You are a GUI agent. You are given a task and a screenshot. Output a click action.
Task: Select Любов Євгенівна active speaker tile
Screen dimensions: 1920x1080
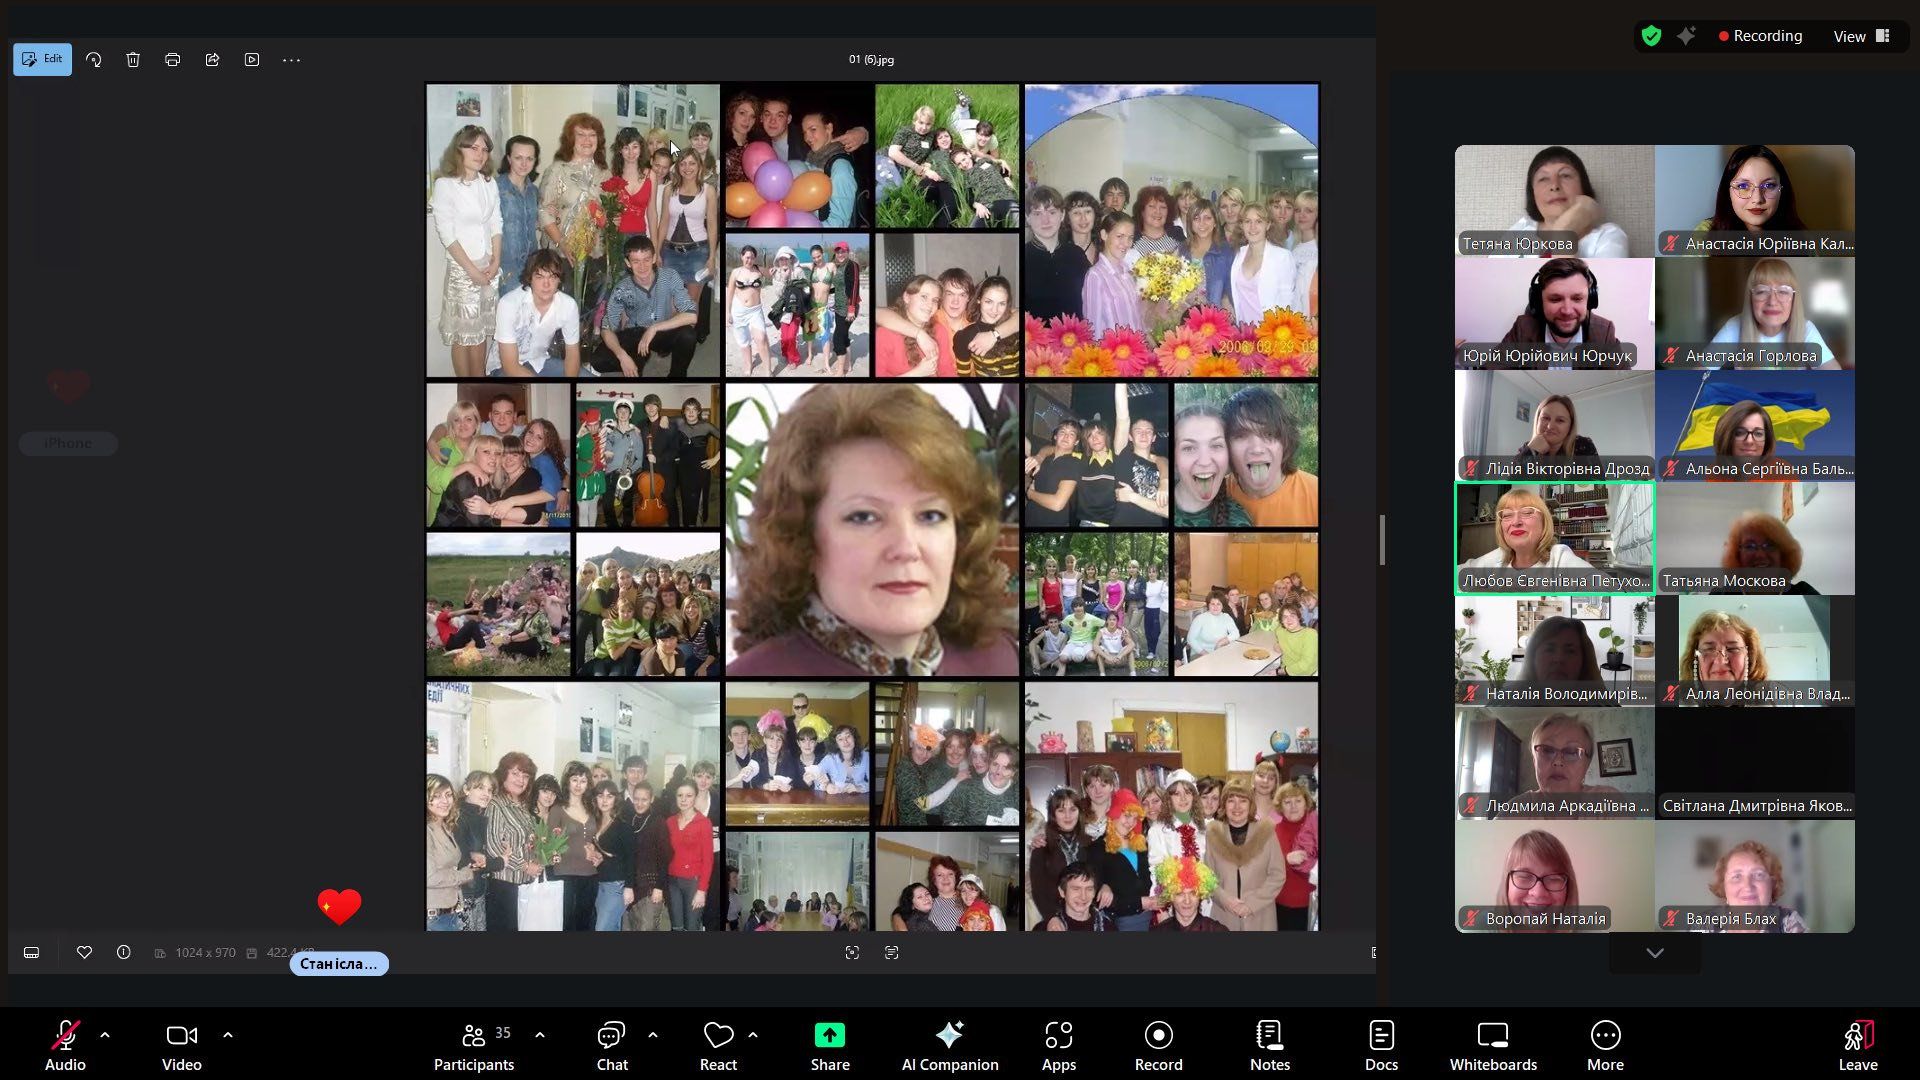(1554, 539)
